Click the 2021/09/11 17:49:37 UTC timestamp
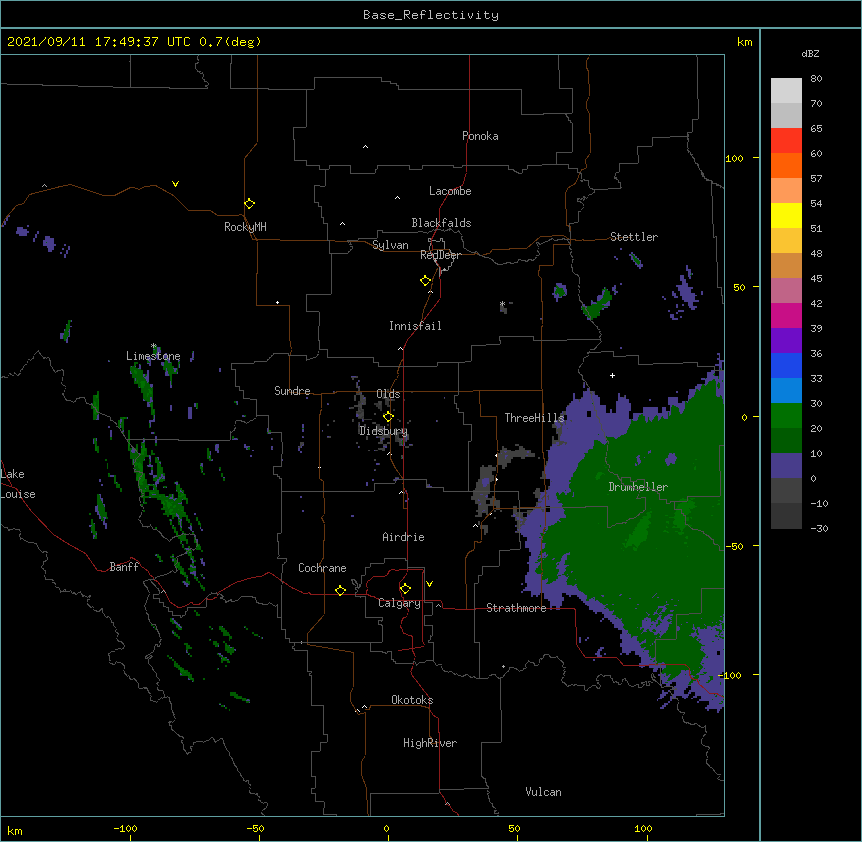The width and height of the screenshot is (862, 842). pyautogui.click(x=98, y=42)
